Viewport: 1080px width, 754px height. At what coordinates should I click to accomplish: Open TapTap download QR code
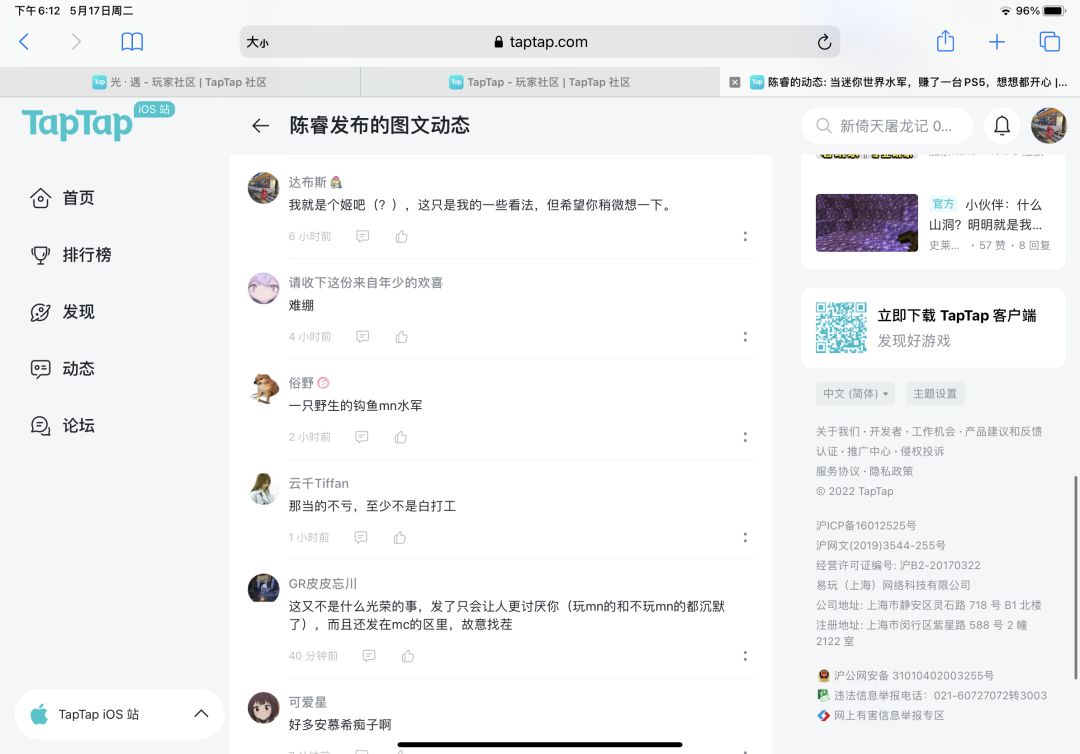pyautogui.click(x=841, y=327)
